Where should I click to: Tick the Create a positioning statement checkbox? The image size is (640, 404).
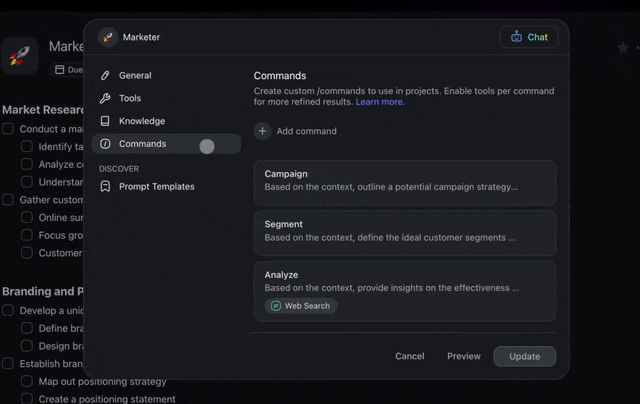[27, 399]
